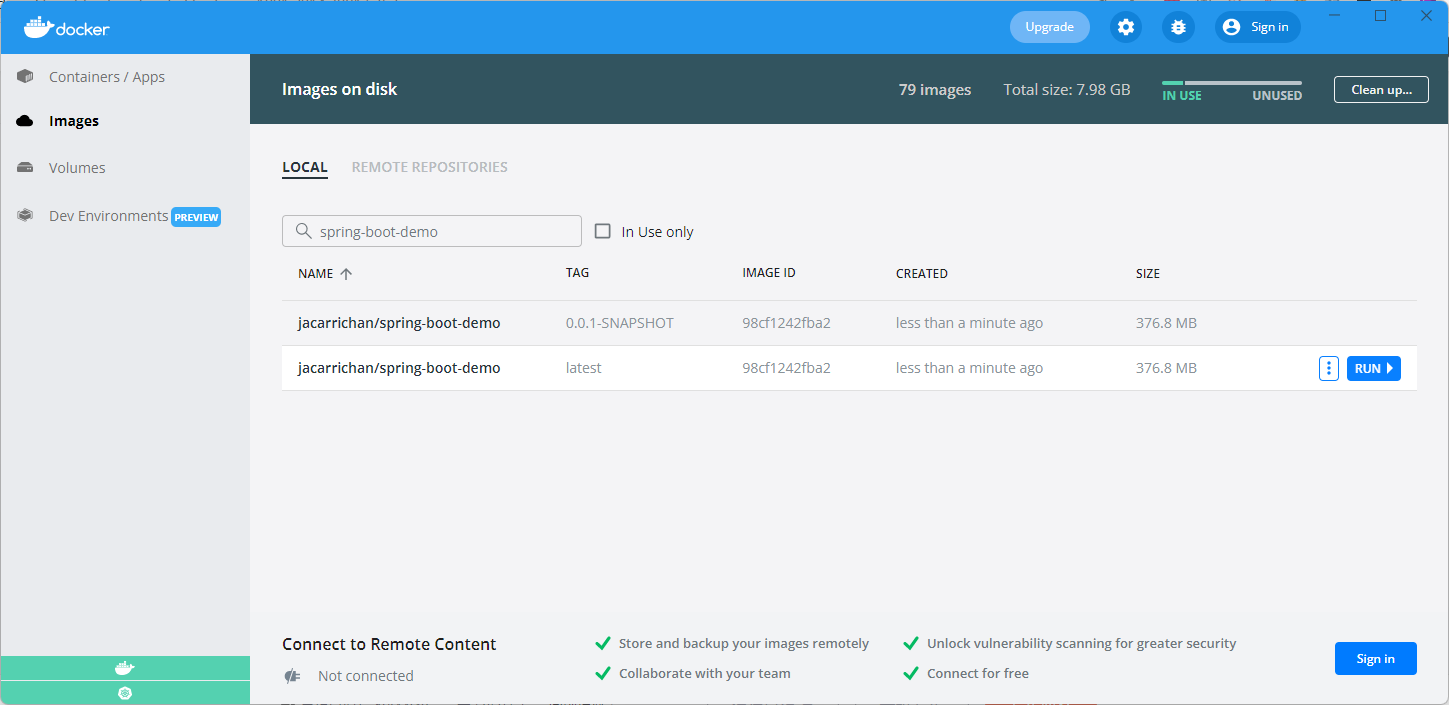Maximize the Docker Desktop window
1449x705 pixels.
[1380, 15]
